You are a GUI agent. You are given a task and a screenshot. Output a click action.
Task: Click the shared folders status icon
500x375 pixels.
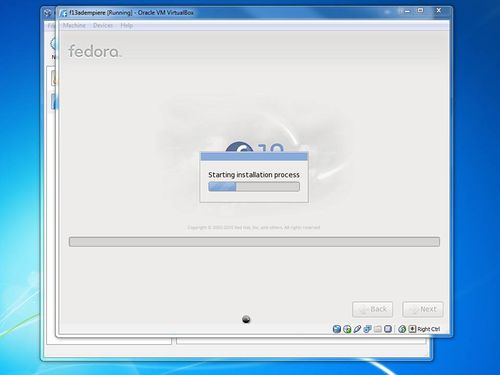point(378,329)
